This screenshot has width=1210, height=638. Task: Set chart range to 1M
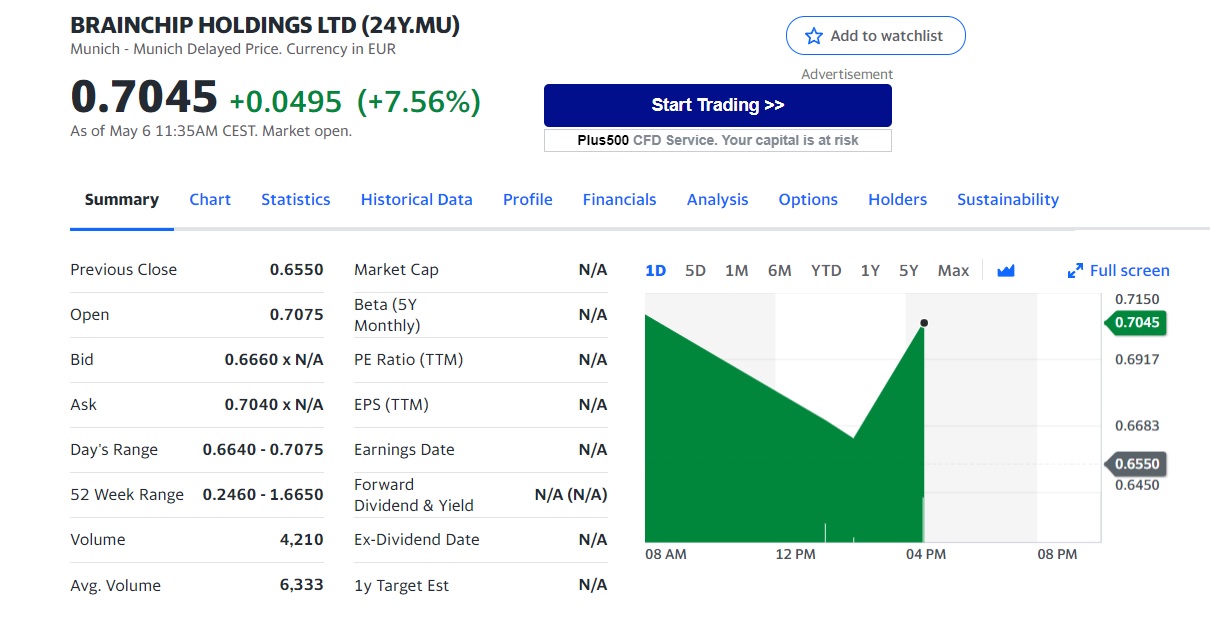click(x=736, y=271)
